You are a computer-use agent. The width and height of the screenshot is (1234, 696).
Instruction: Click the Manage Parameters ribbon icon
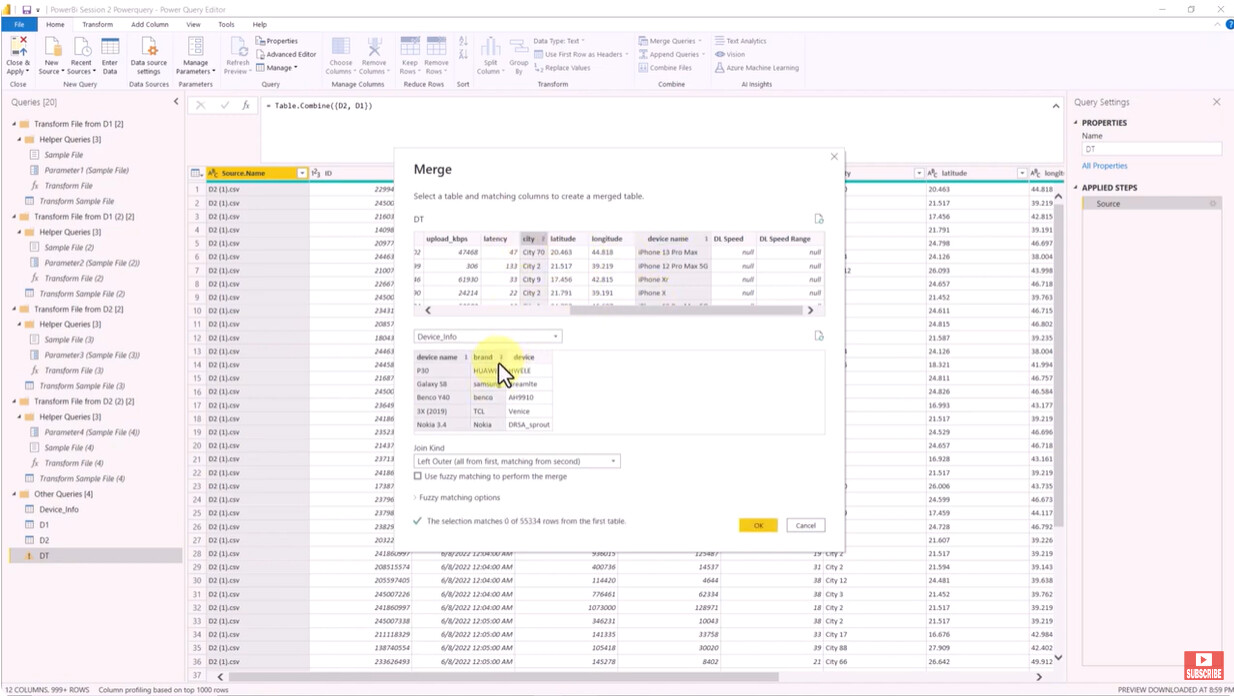click(196, 48)
